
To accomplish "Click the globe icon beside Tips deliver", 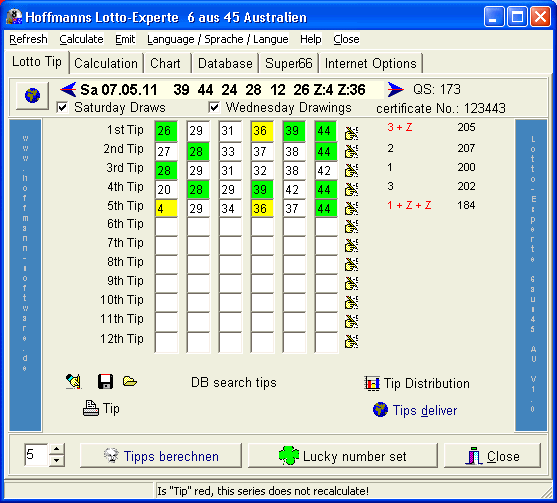I will point(380,410).
